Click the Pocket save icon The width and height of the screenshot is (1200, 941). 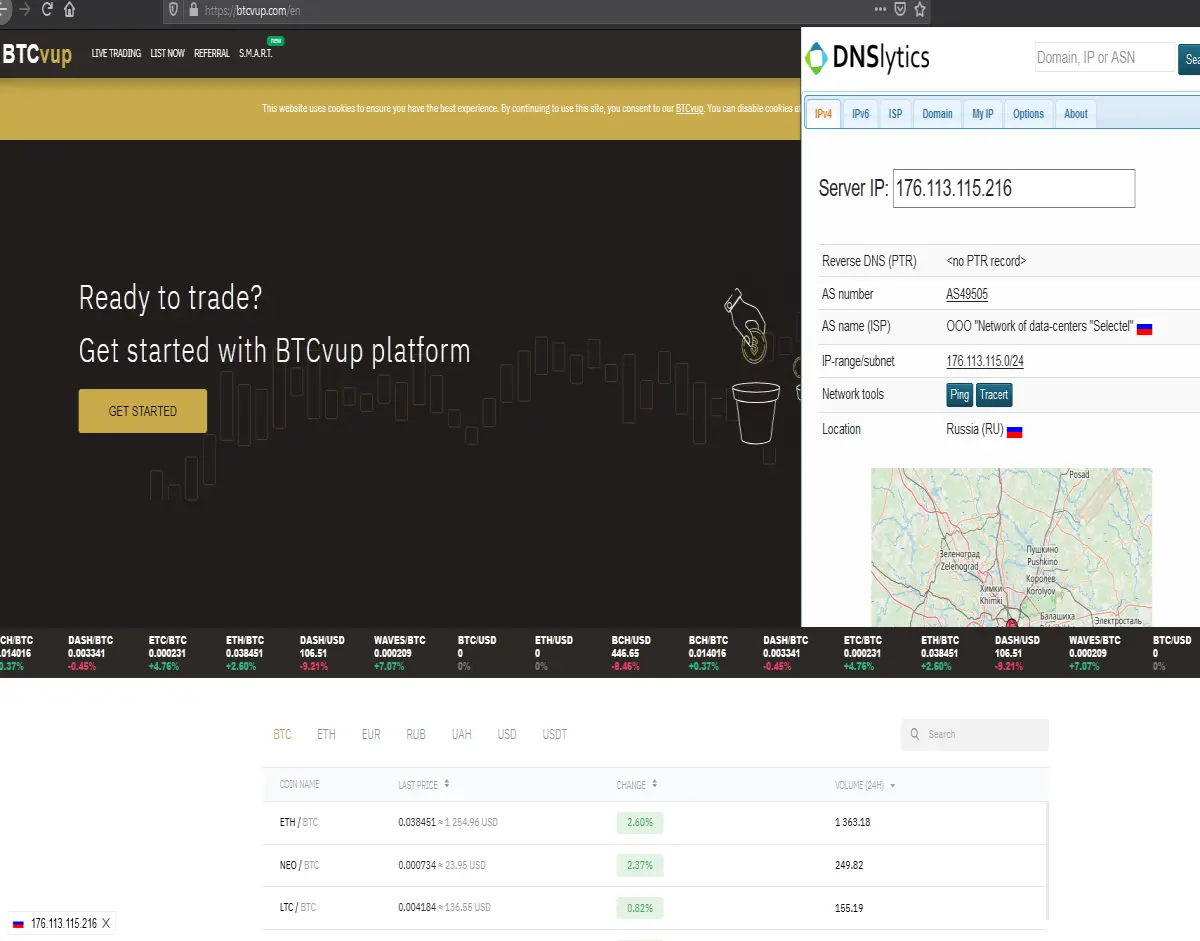coord(900,9)
